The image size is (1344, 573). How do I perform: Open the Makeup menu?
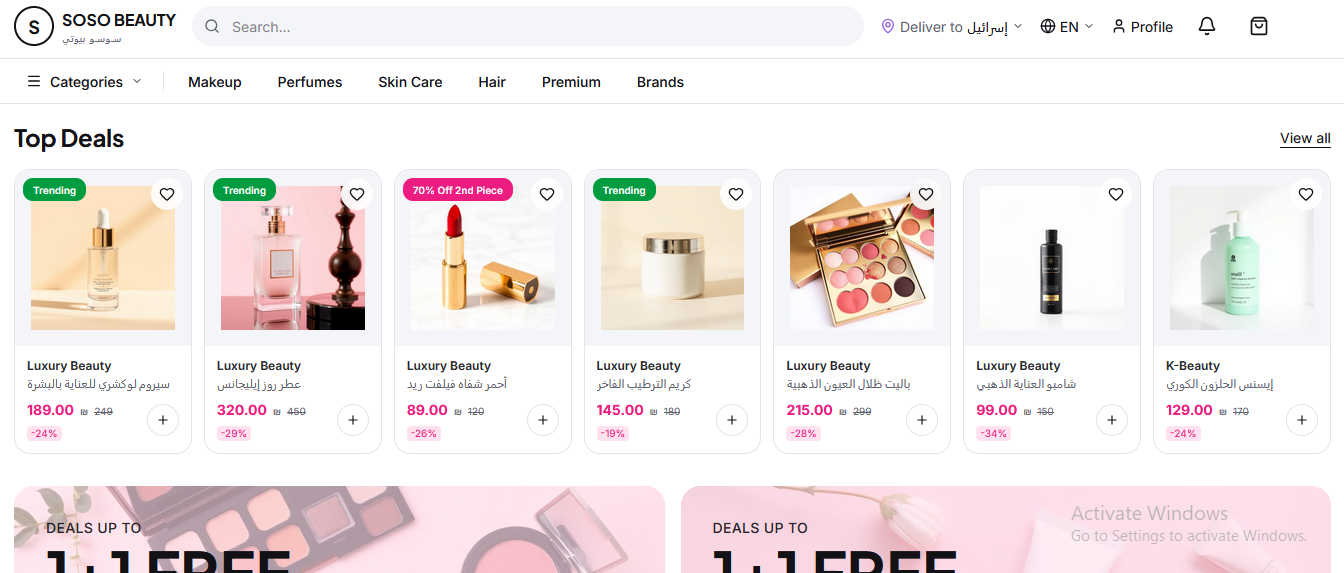(x=215, y=82)
